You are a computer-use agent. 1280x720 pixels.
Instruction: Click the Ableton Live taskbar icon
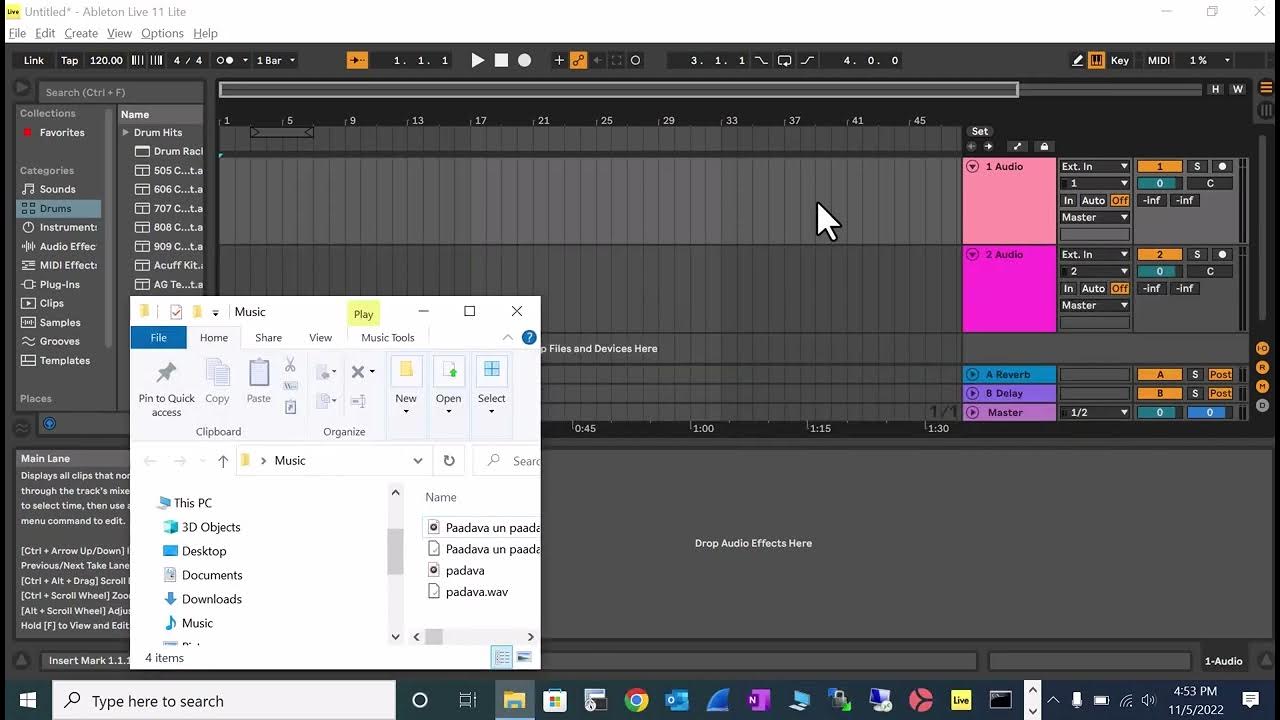click(x=961, y=700)
